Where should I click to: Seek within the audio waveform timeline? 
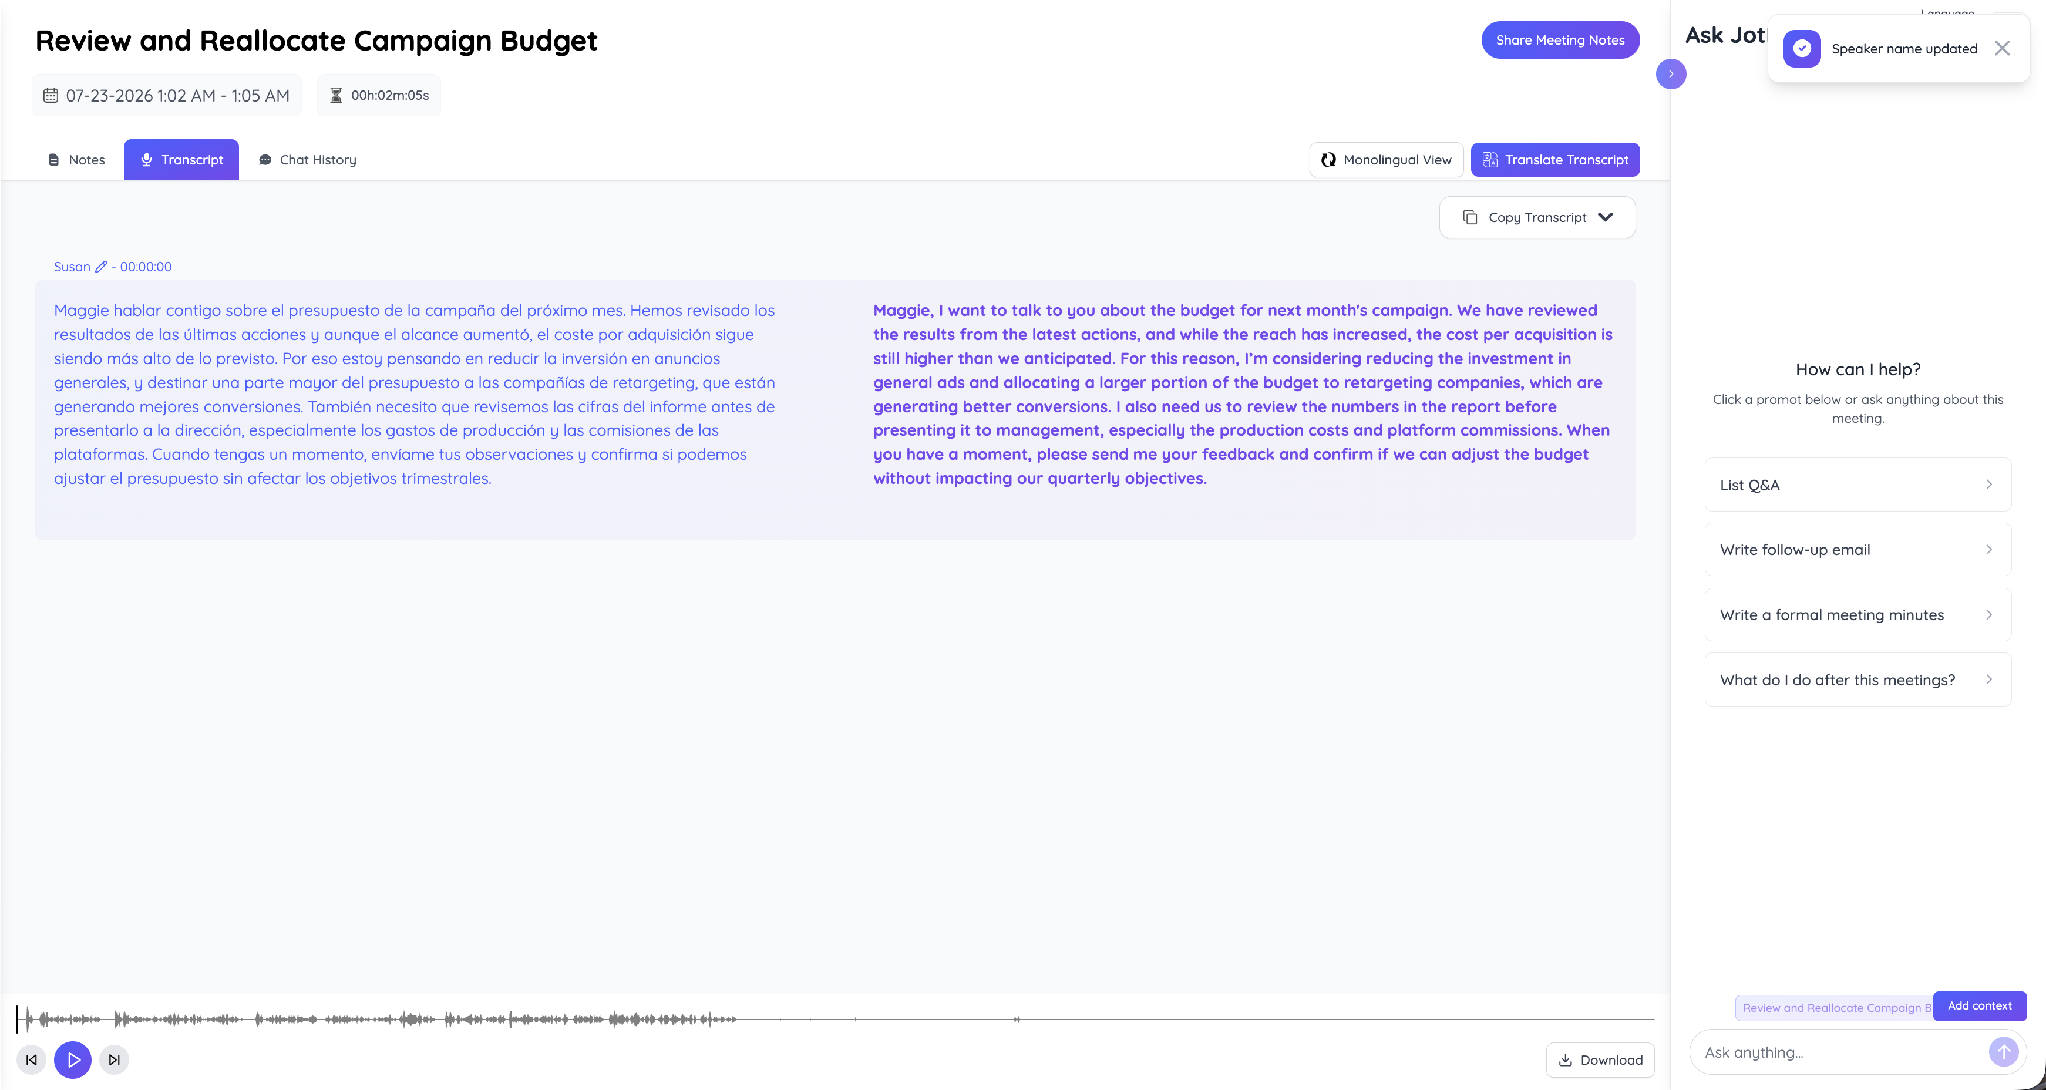pyautogui.click(x=835, y=1019)
